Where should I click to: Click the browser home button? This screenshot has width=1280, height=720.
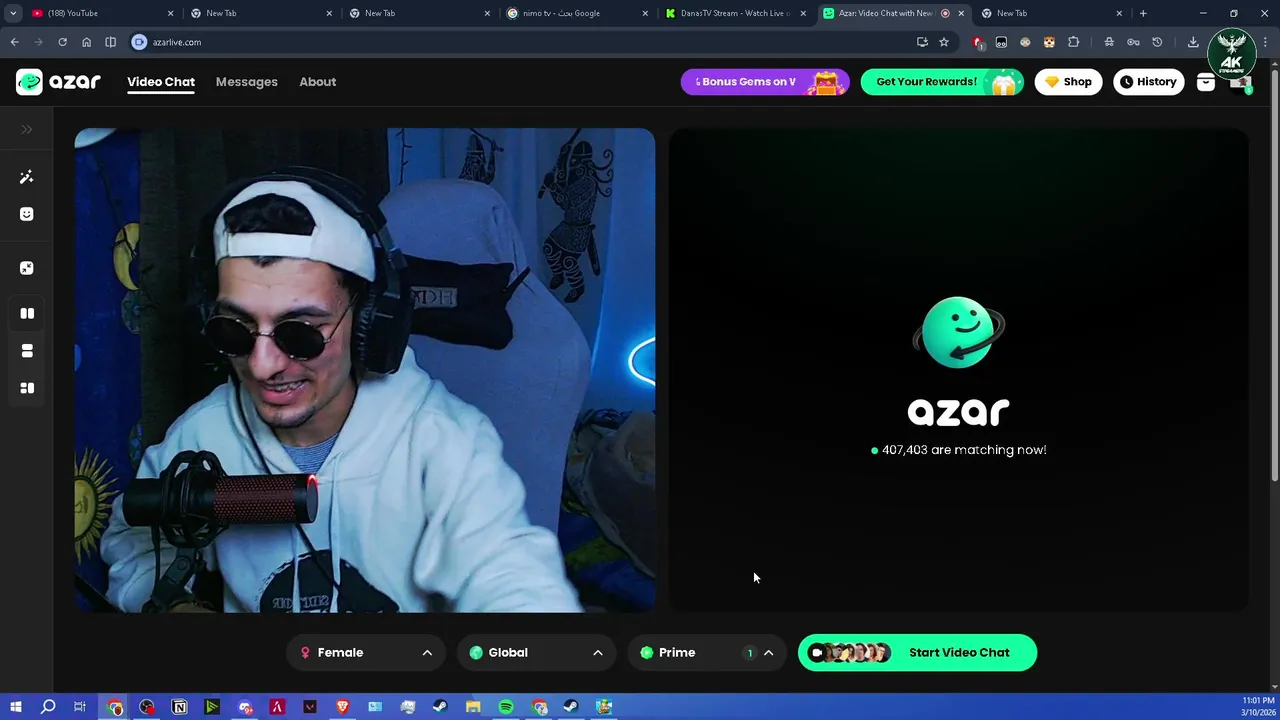point(86,42)
